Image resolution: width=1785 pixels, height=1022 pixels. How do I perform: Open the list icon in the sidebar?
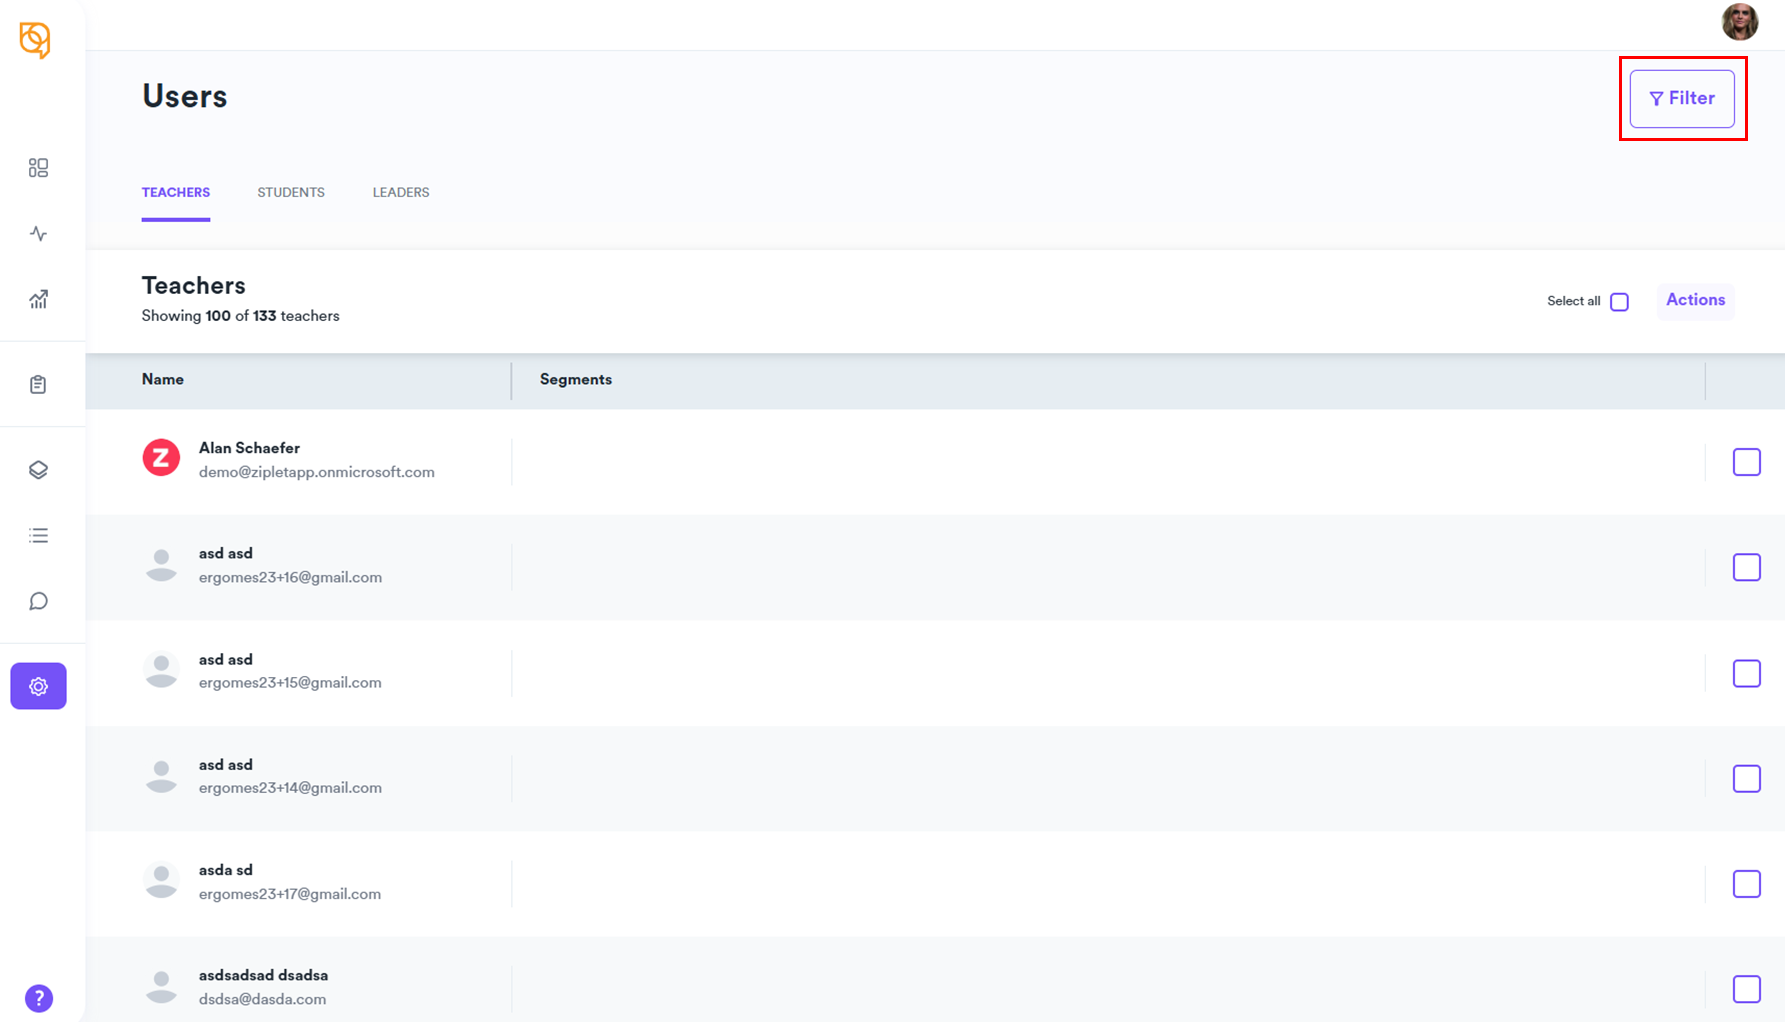38,536
